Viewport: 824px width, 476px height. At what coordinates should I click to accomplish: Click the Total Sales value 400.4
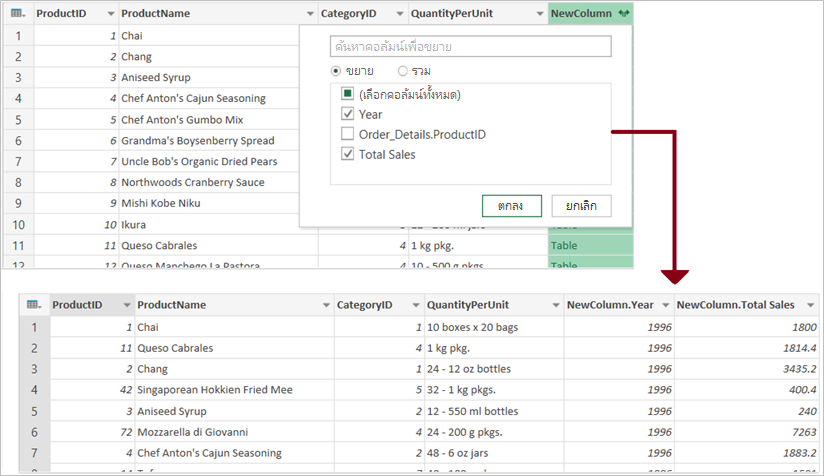746,390
